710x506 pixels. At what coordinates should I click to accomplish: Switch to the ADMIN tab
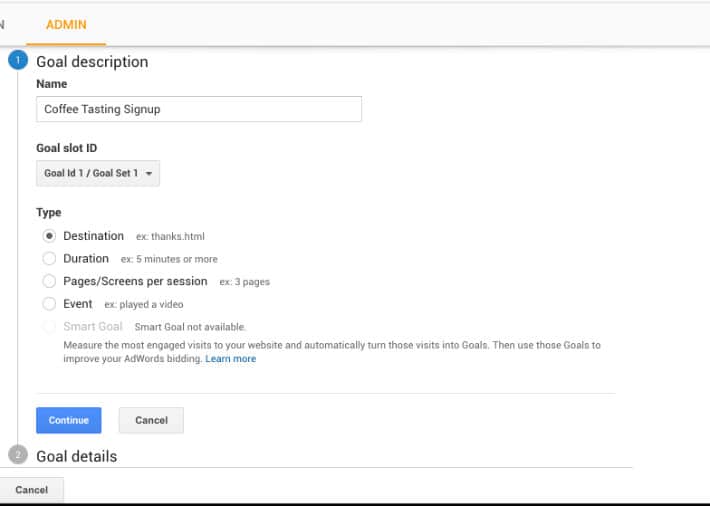pyautogui.click(x=67, y=24)
